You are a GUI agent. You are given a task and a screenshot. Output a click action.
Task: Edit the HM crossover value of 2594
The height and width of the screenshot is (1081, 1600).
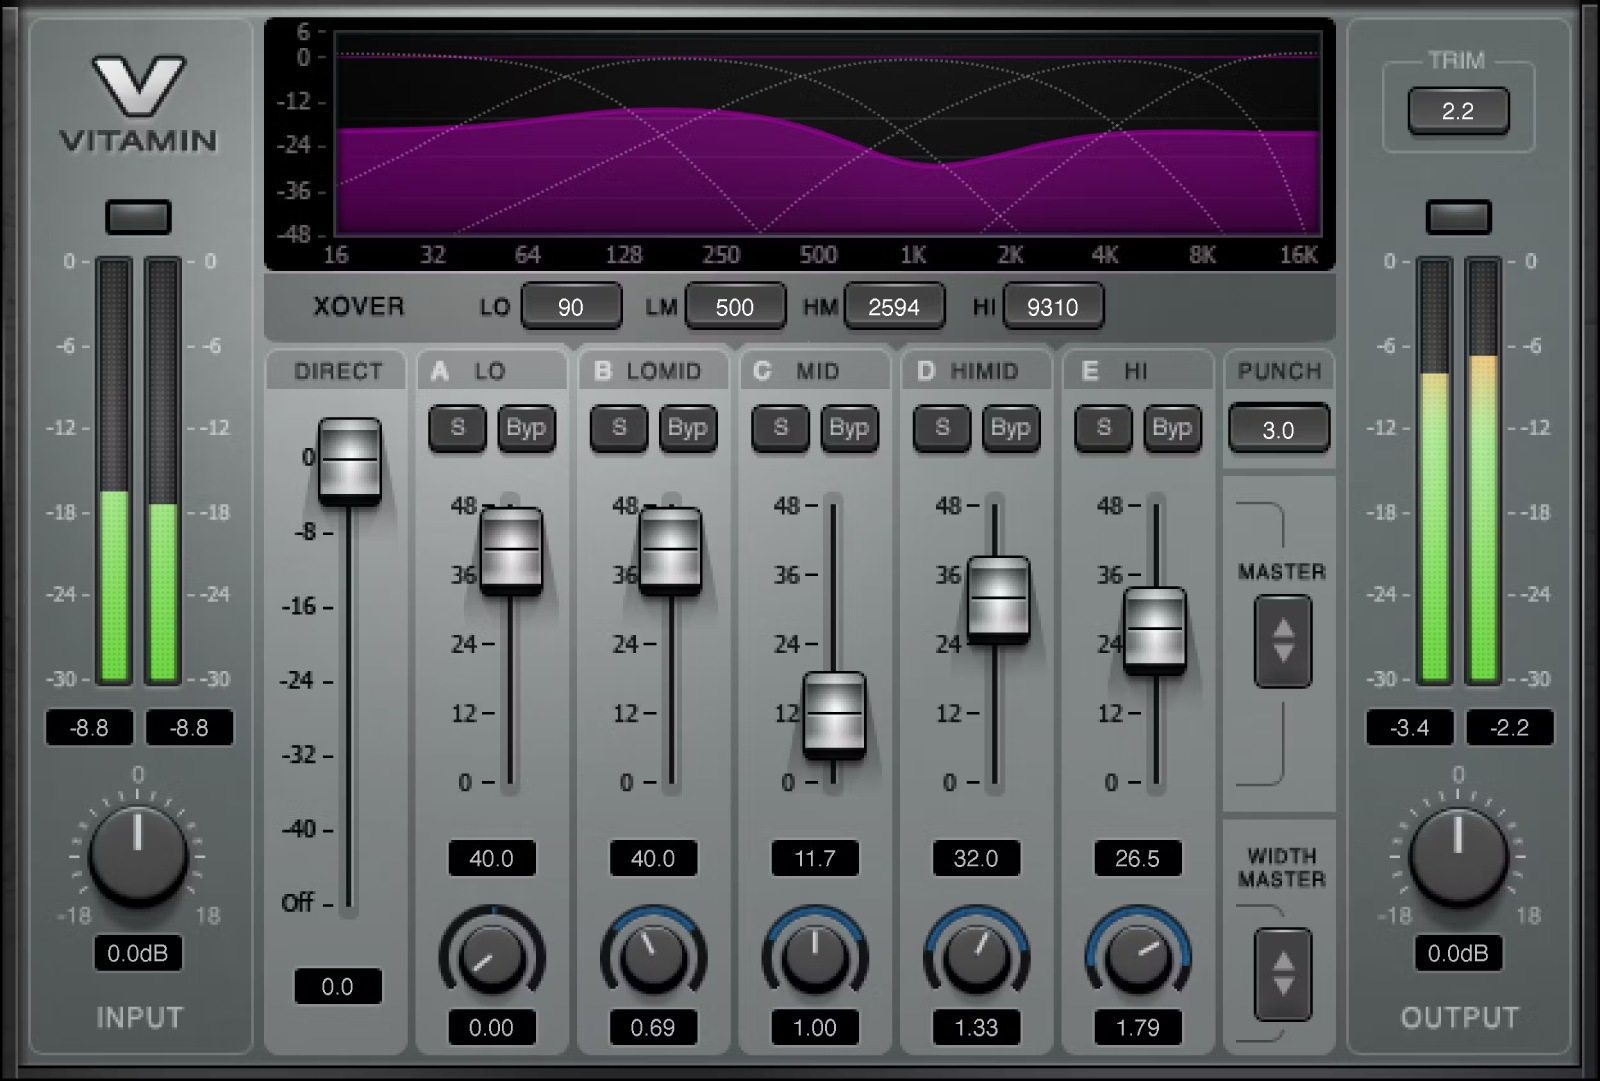pos(894,306)
